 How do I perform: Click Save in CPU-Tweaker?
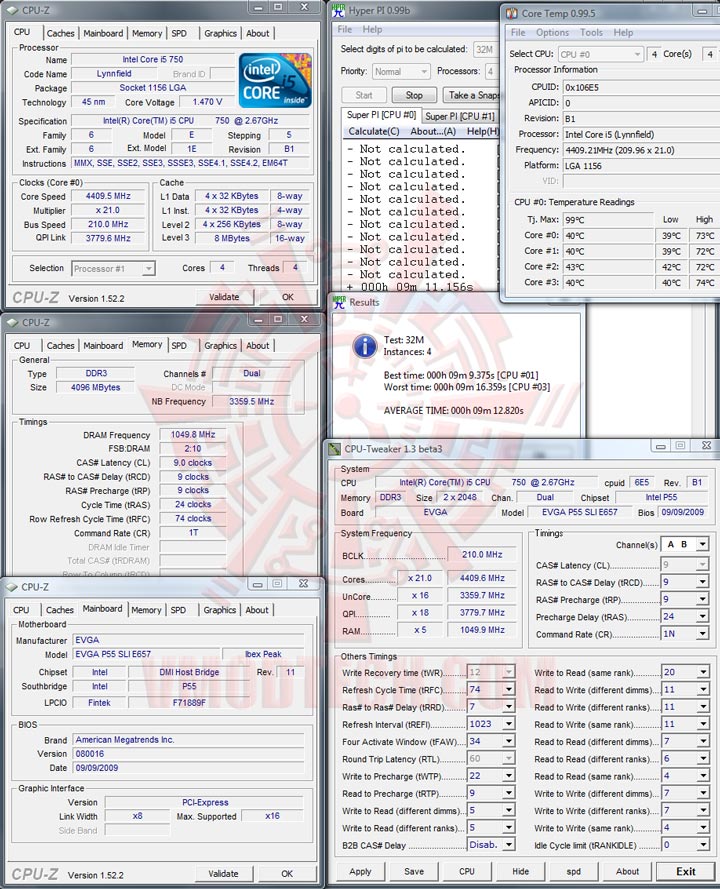[414, 872]
